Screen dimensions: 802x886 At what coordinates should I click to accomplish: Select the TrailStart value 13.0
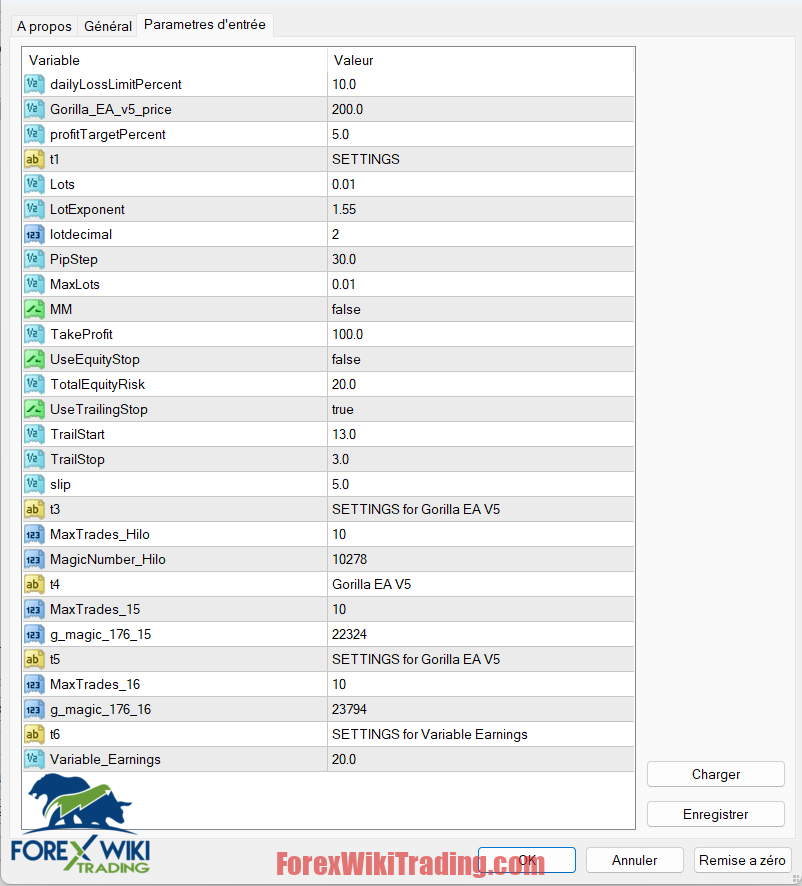344,434
